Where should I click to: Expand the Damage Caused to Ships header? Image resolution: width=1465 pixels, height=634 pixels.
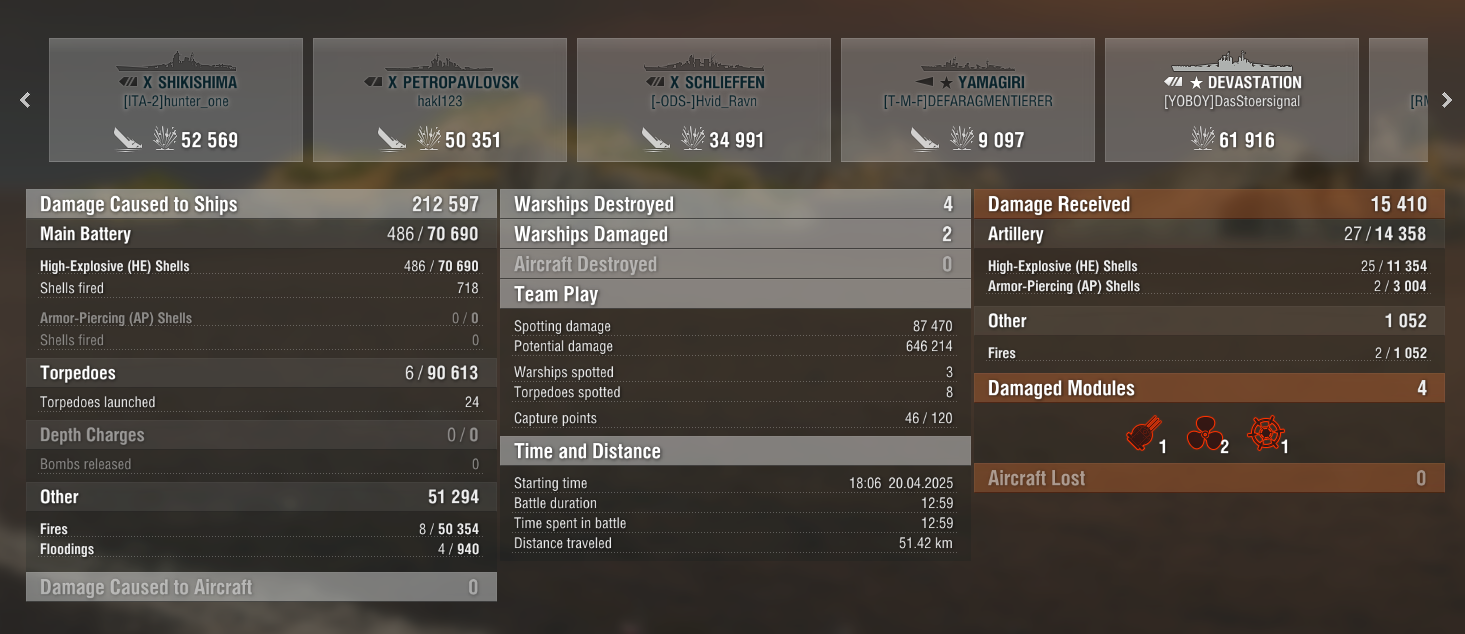tap(261, 204)
